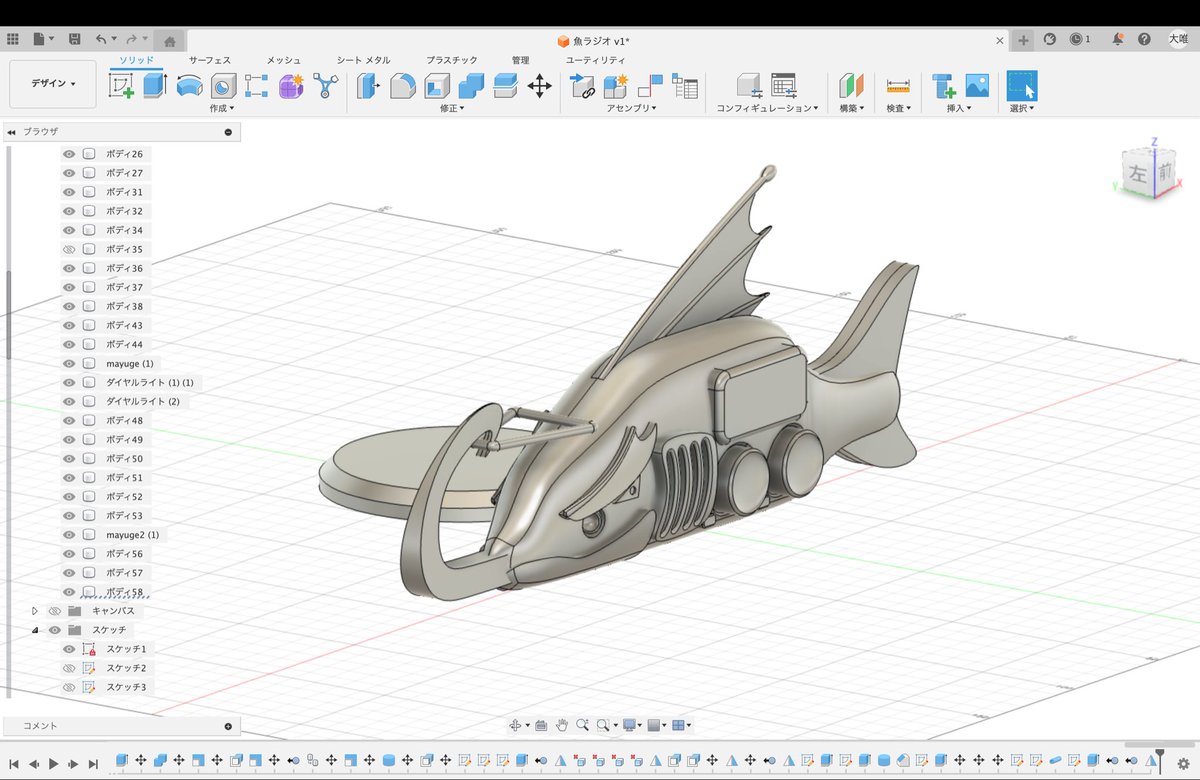Toggle visibility of スケッチ2
Image resolution: width=1200 pixels, height=780 pixels.
(x=68, y=668)
